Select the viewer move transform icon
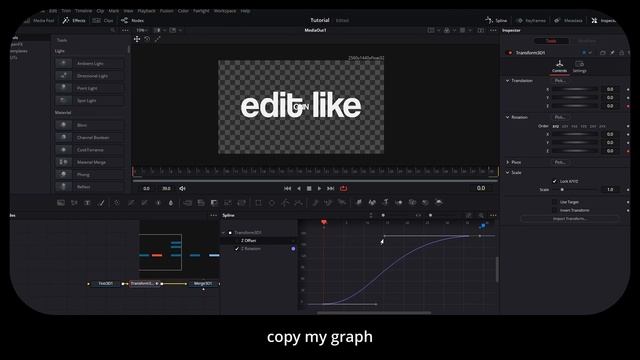The width and height of the screenshot is (640, 360). (x=137, y=39)
